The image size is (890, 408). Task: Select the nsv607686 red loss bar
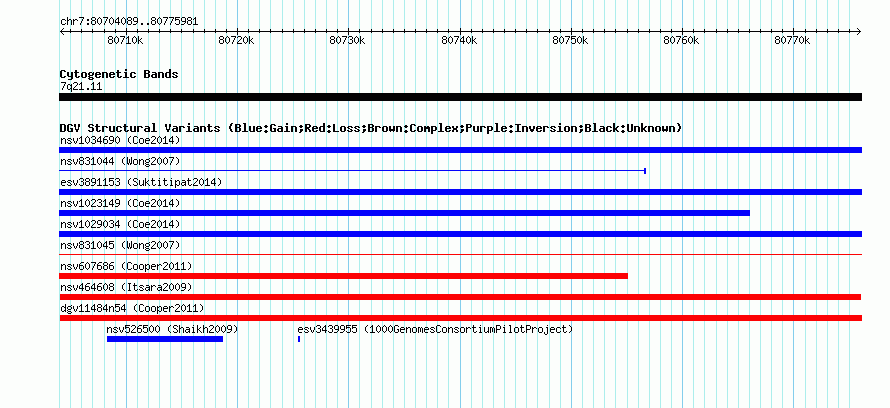point(343,276)
